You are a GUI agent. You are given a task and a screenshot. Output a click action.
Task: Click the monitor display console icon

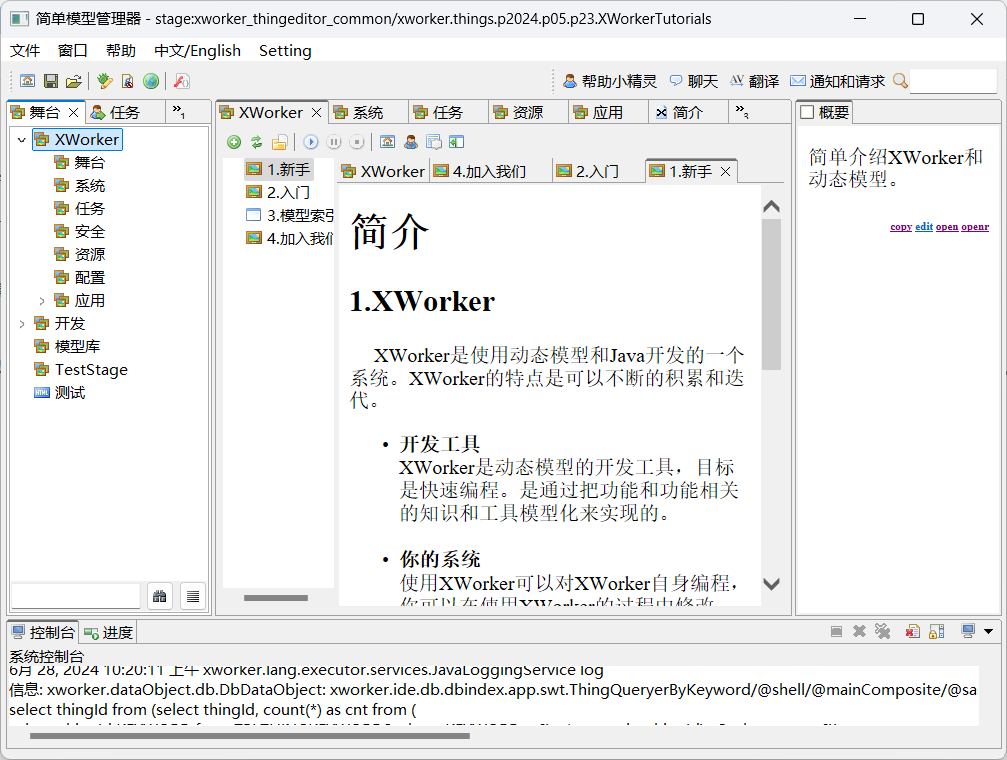tap(968, 631)
